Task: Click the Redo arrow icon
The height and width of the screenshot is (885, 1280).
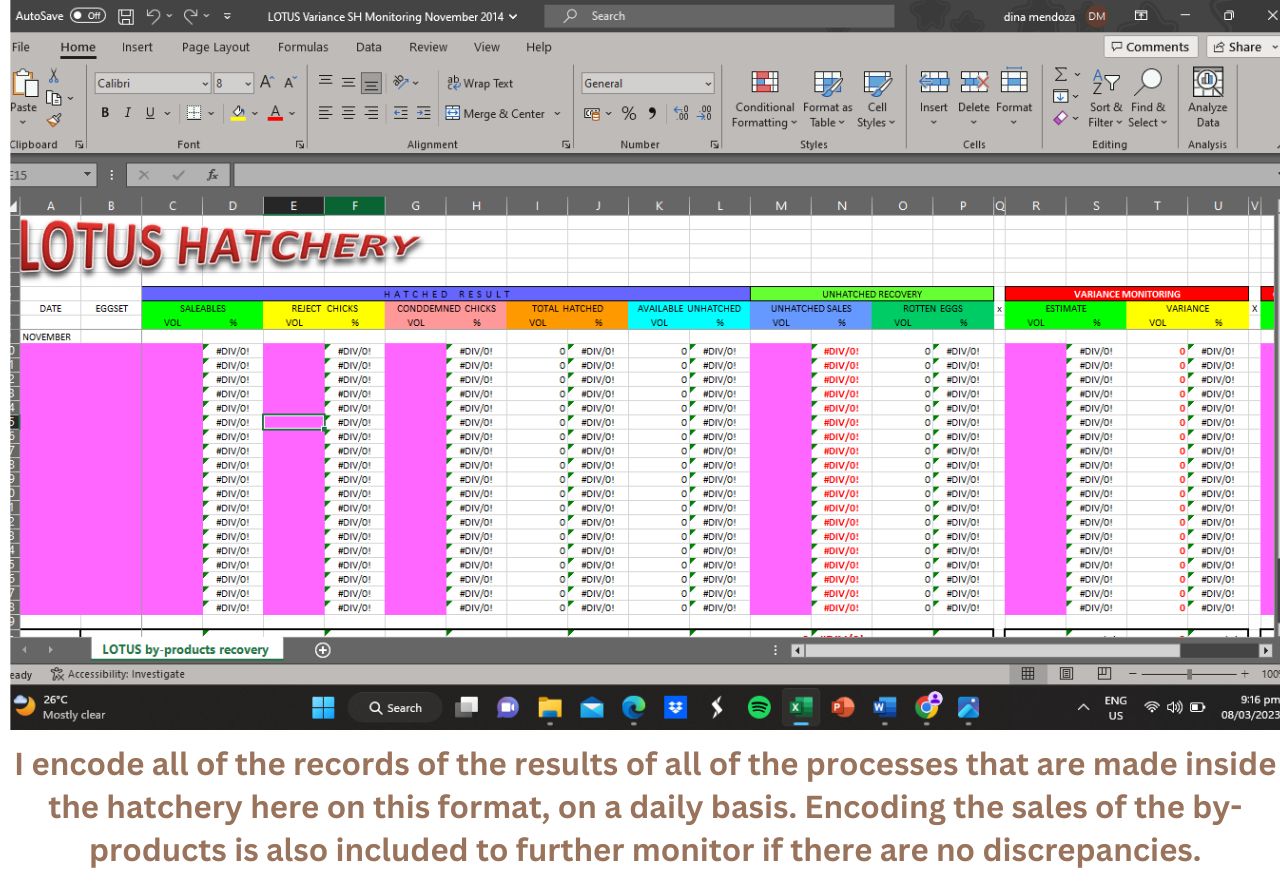Action: (x=190, y=16)
